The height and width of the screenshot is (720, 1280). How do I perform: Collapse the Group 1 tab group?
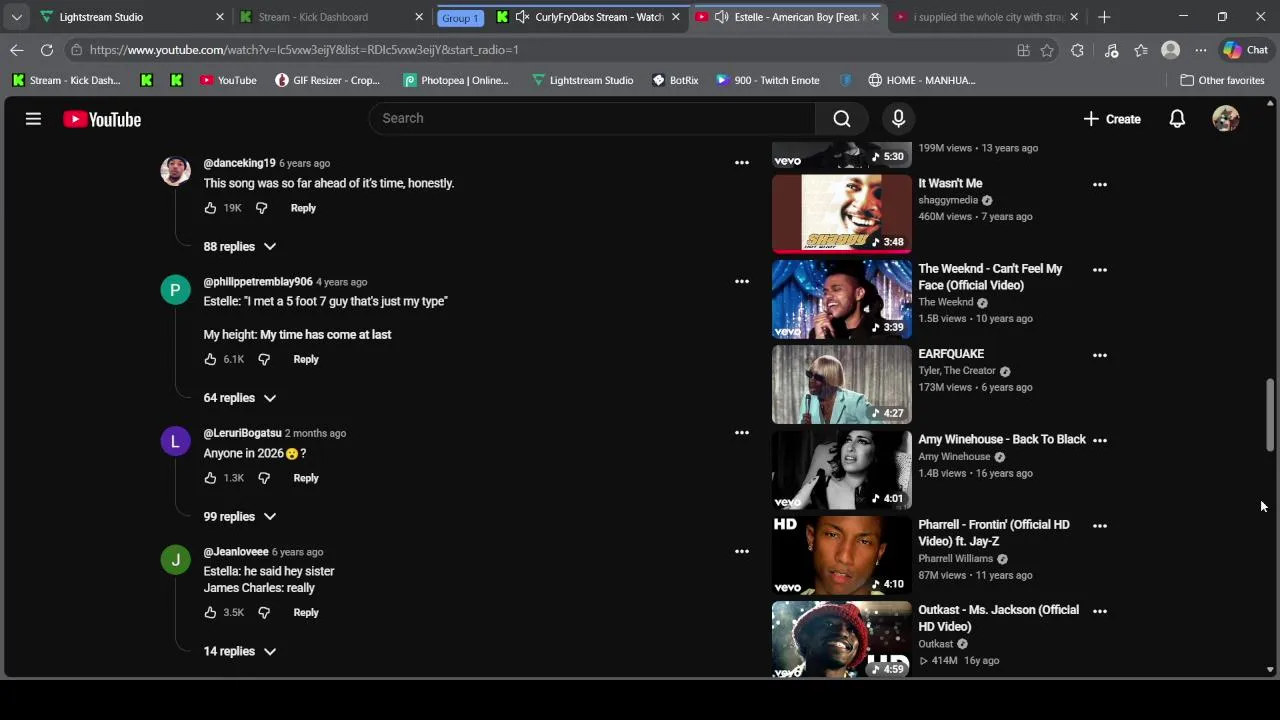[460, 18]
